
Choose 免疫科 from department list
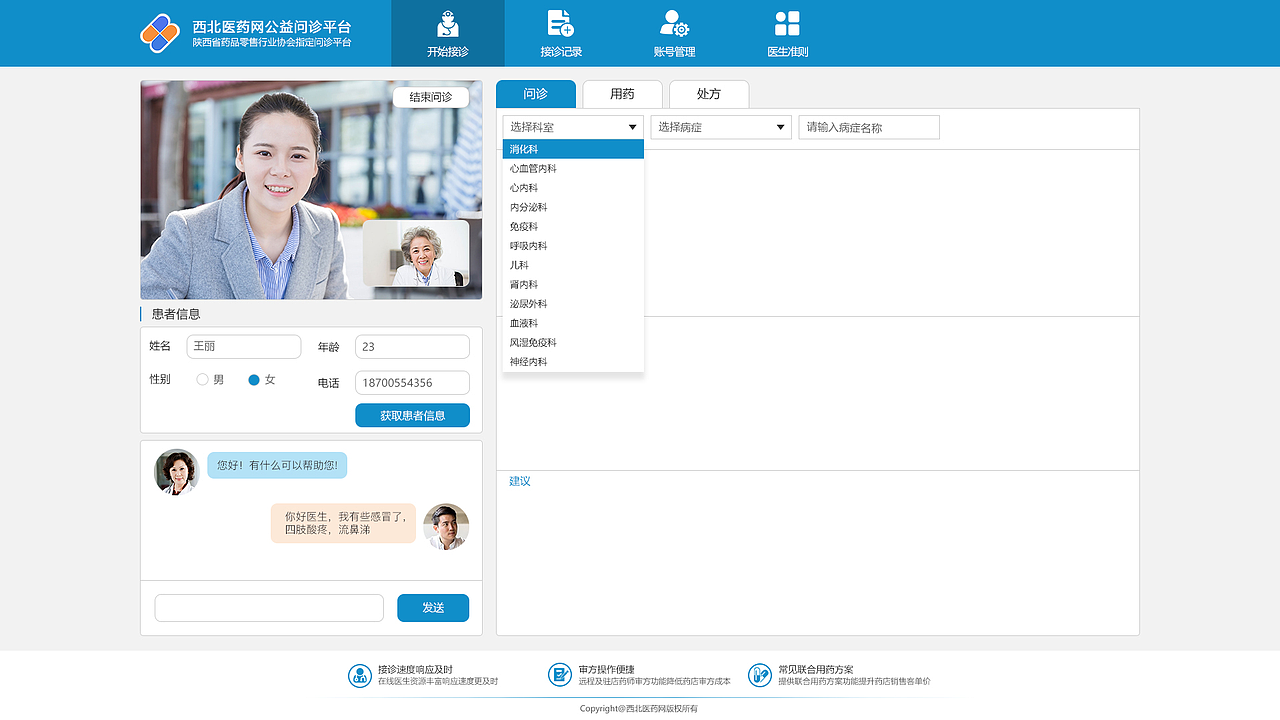573,227
